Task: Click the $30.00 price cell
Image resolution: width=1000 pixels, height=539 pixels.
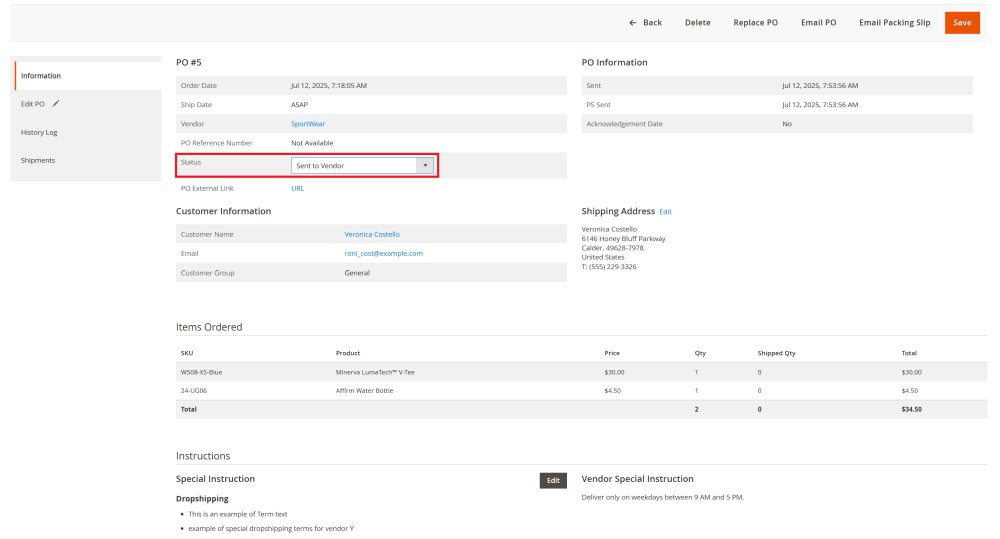Action: (614, 372)
